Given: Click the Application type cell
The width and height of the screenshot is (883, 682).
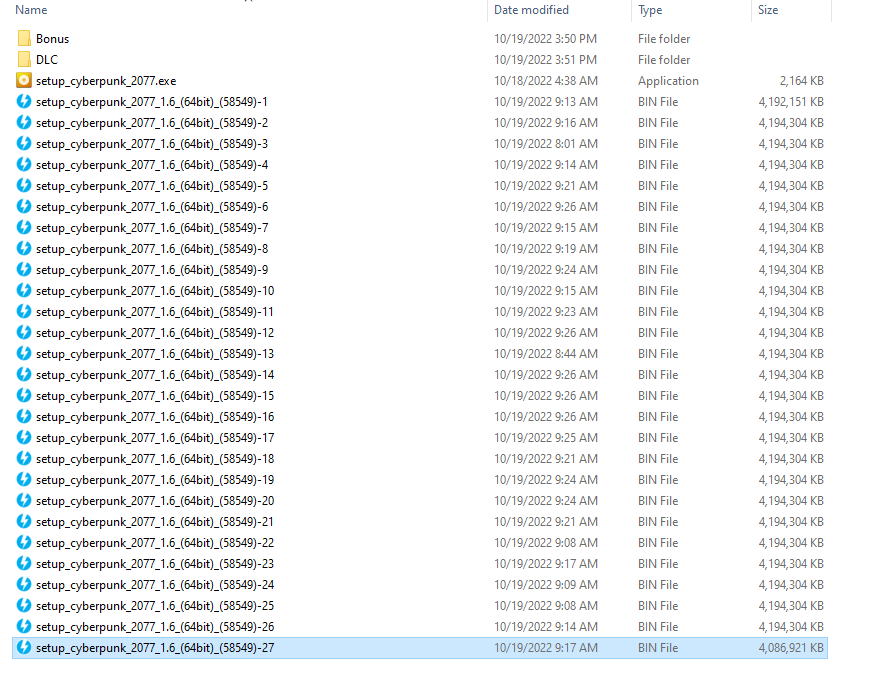Looking at the screenshot, I should pos(668,81).
